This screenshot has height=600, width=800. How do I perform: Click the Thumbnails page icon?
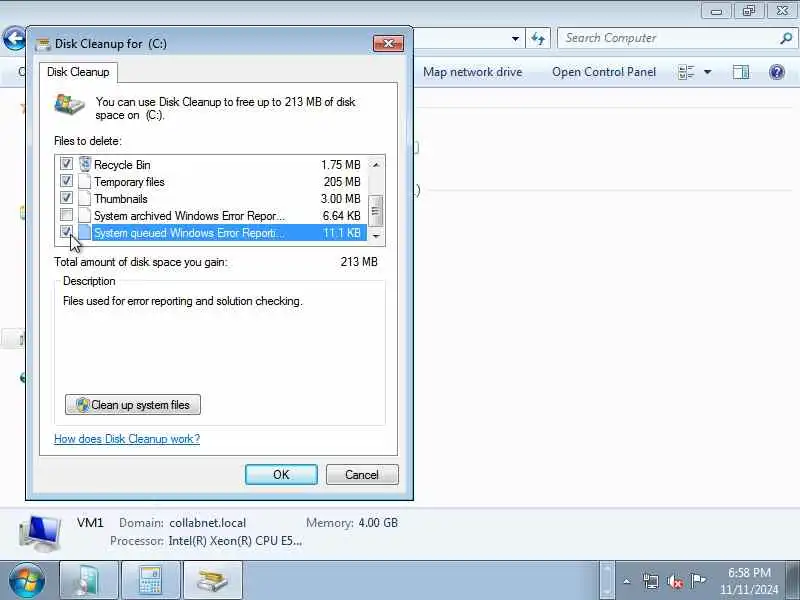[85, 198]
